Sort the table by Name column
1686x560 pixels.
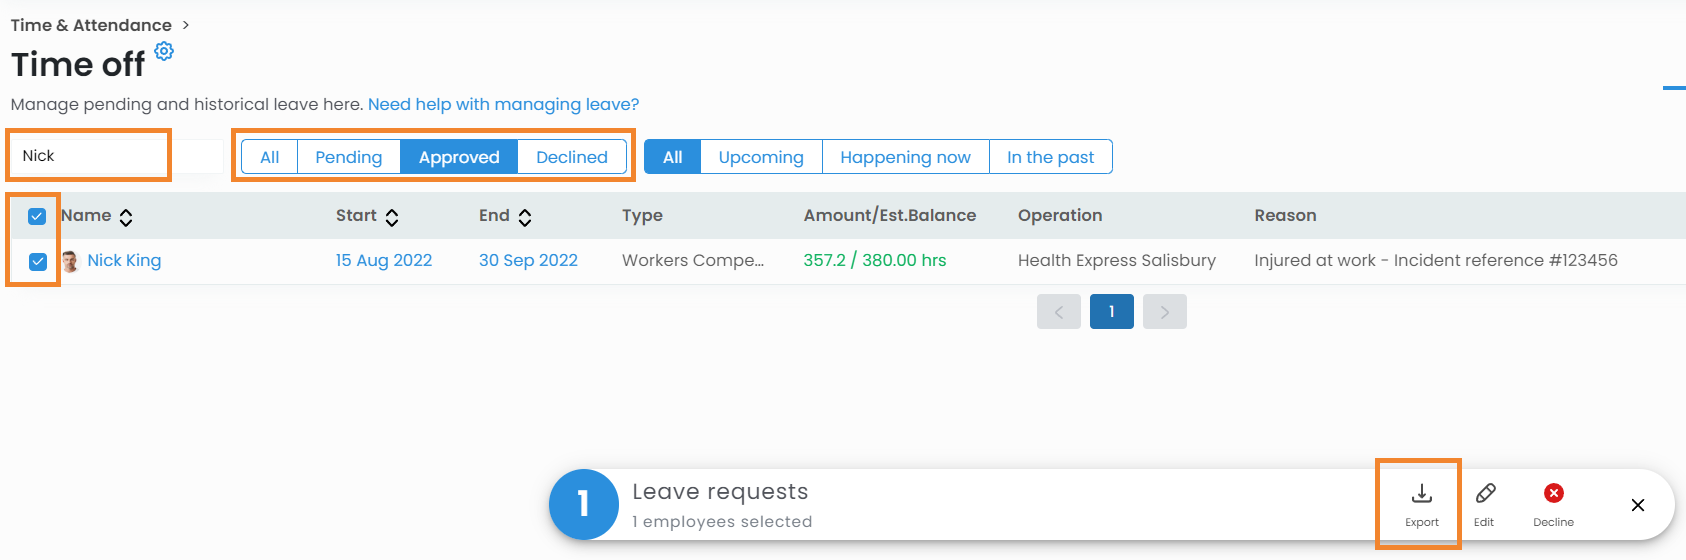coord(126,217)
